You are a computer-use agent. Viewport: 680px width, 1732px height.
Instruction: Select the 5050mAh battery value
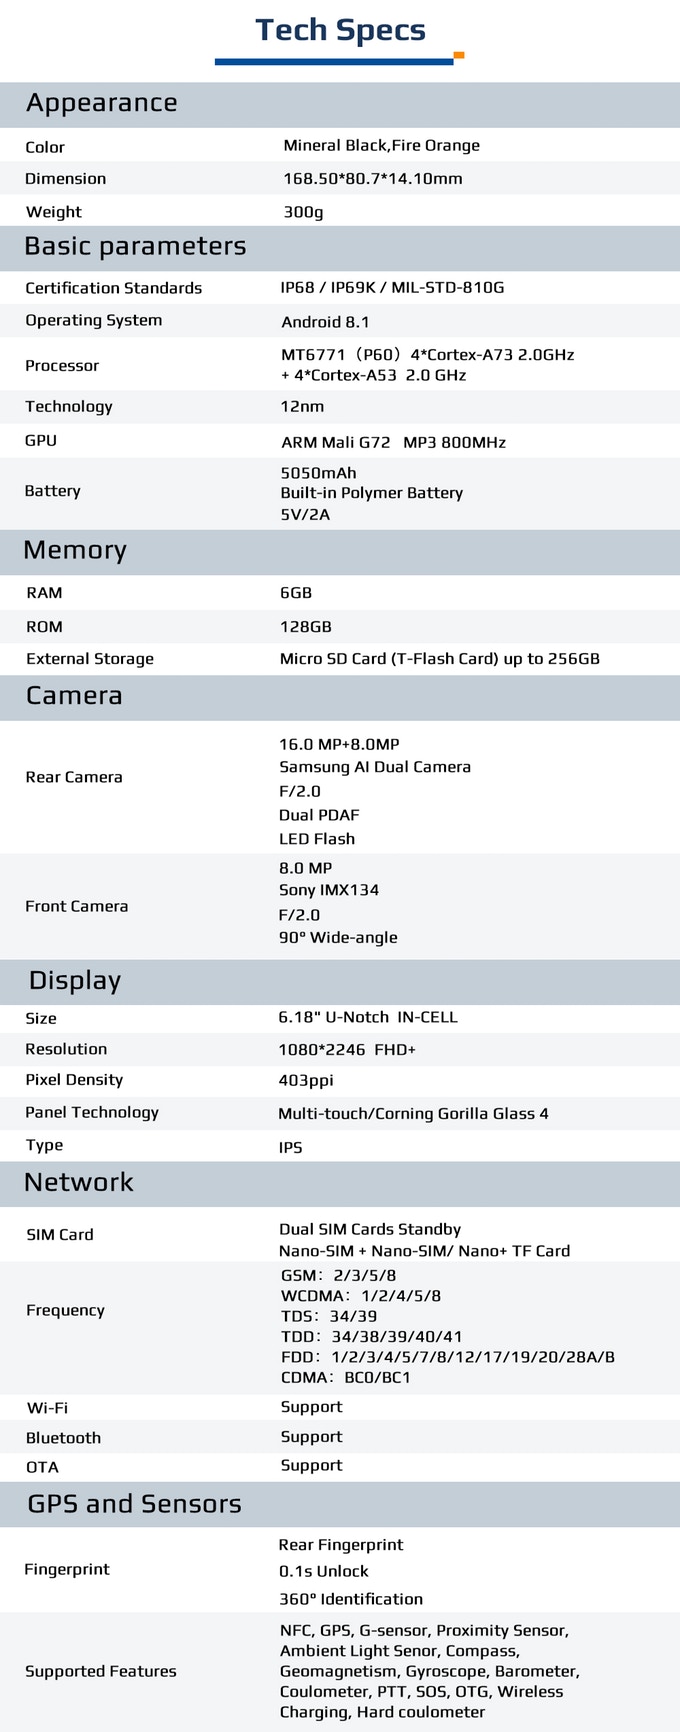(318, 473)
